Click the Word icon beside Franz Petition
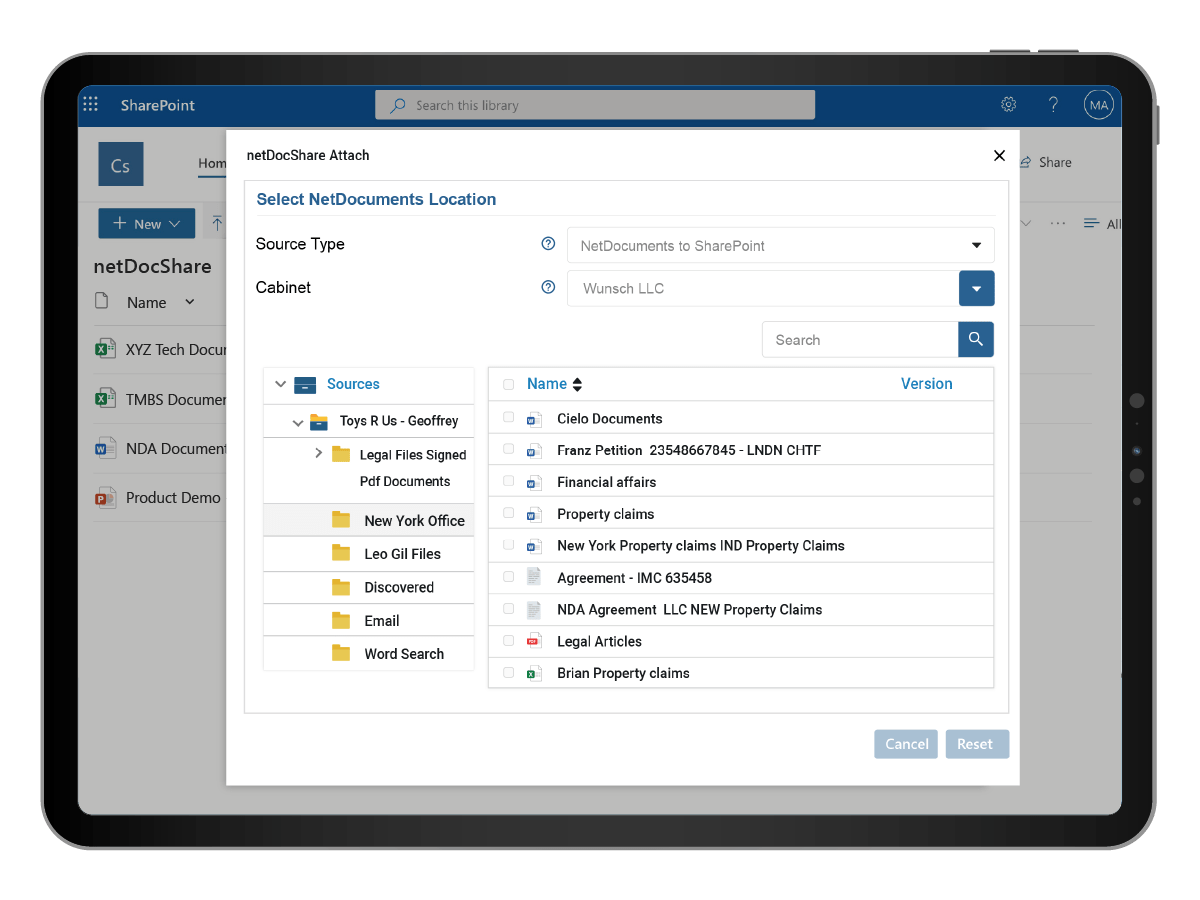The image size is (1200, 900). (x=534, y=451)
